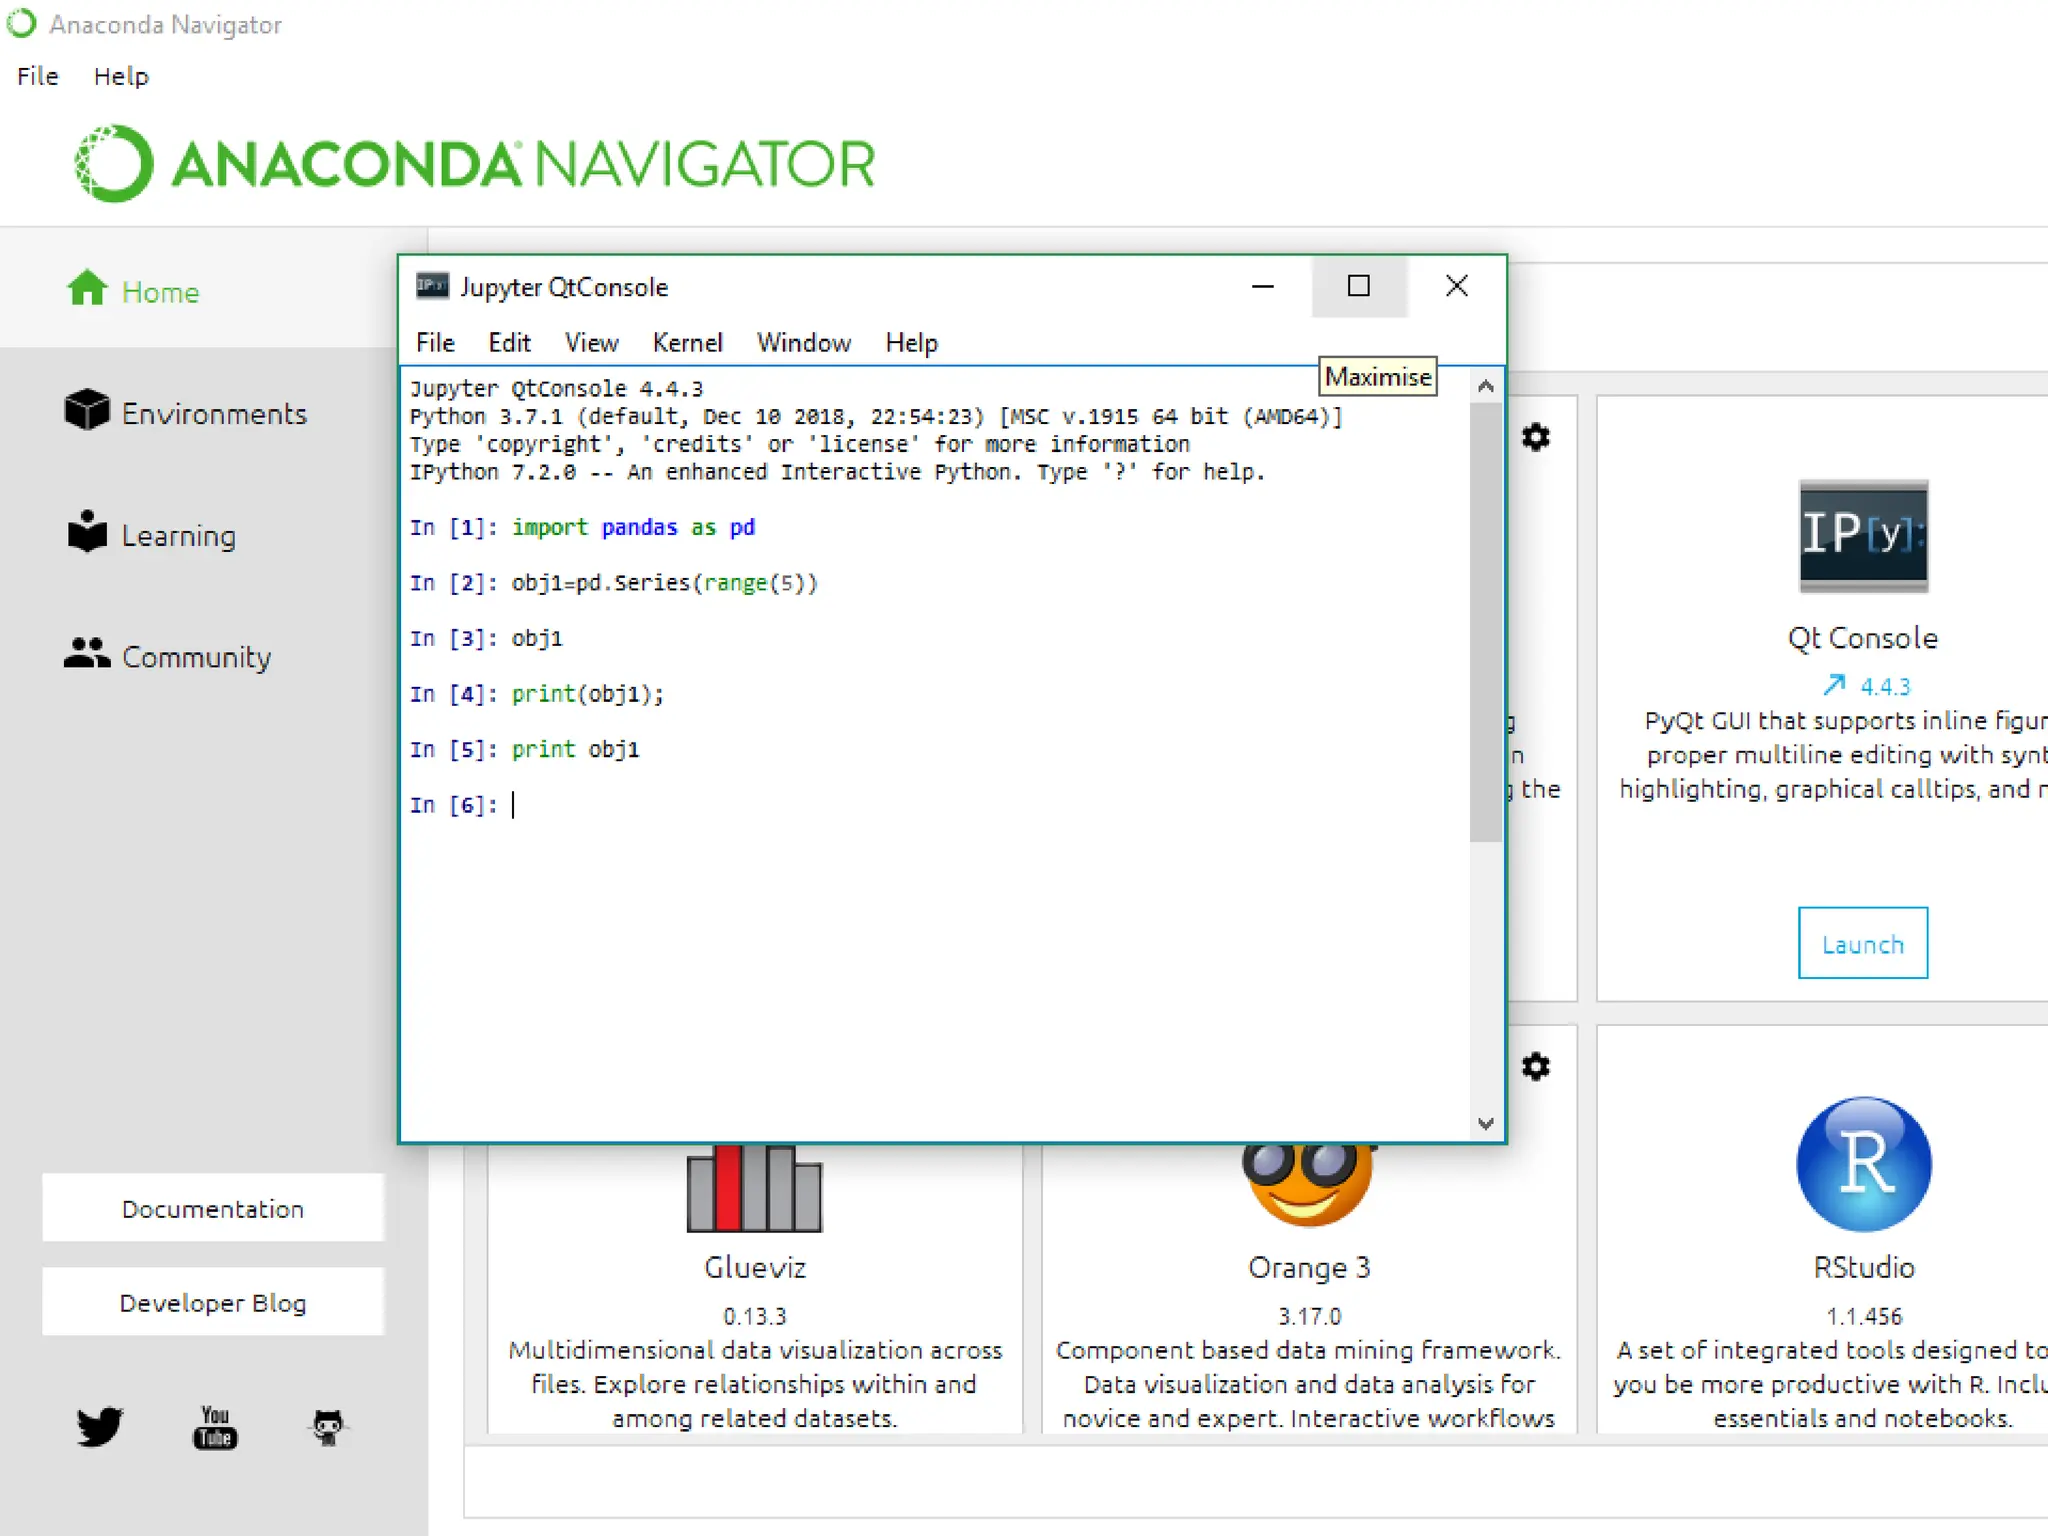Open the Developer Blog button
Screen dimensions: 2048x1536
[x=212, y=1302]
